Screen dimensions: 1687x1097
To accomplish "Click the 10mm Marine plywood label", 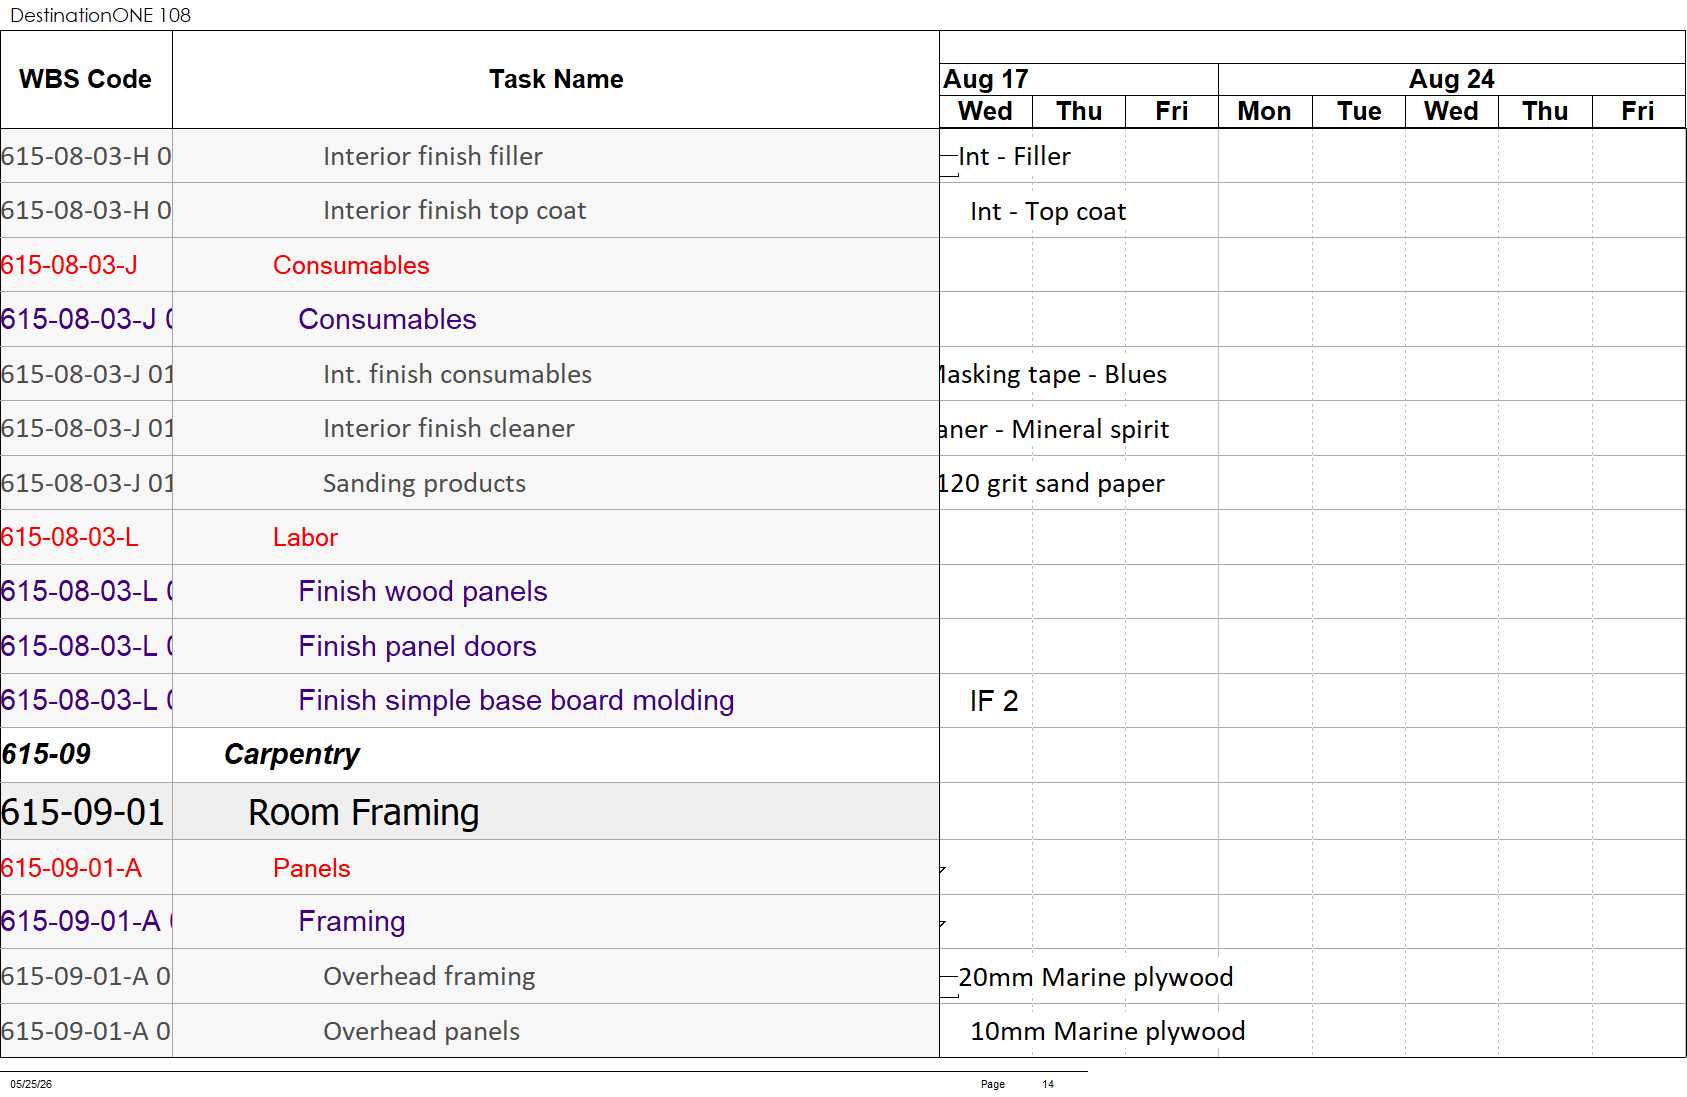I will pos(1107,1031).
